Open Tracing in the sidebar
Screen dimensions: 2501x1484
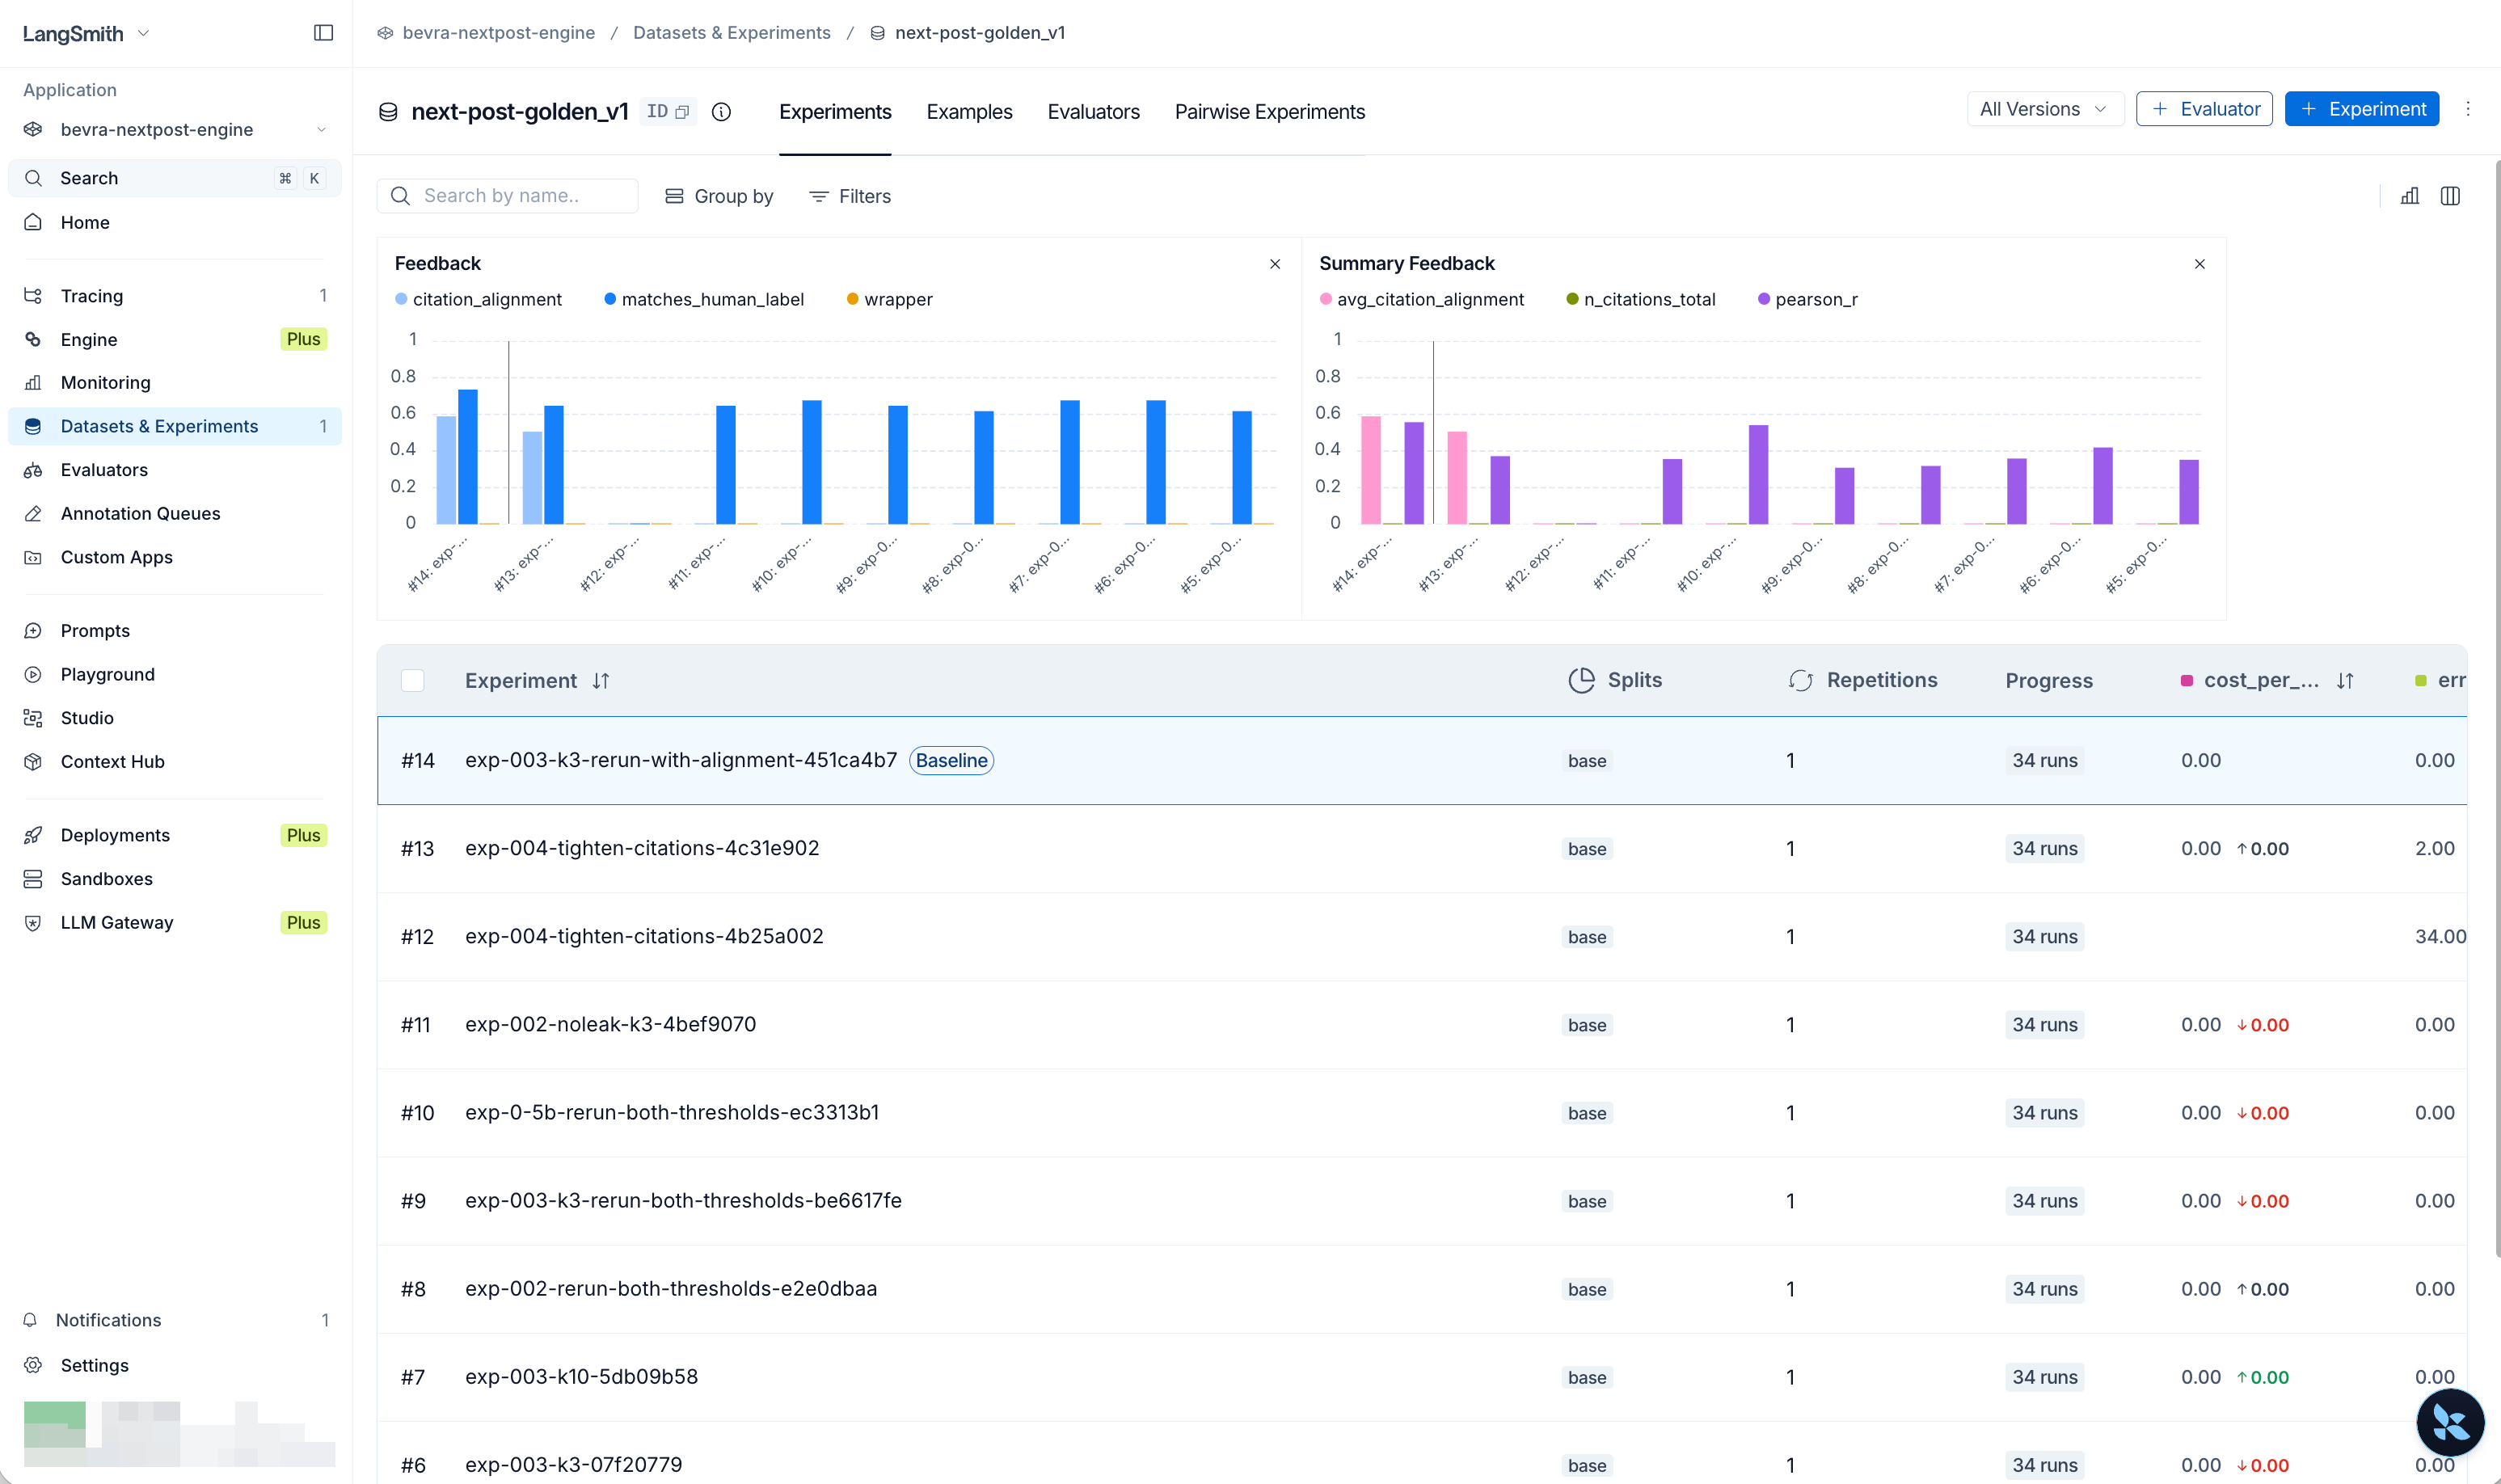tap(175, 296)
